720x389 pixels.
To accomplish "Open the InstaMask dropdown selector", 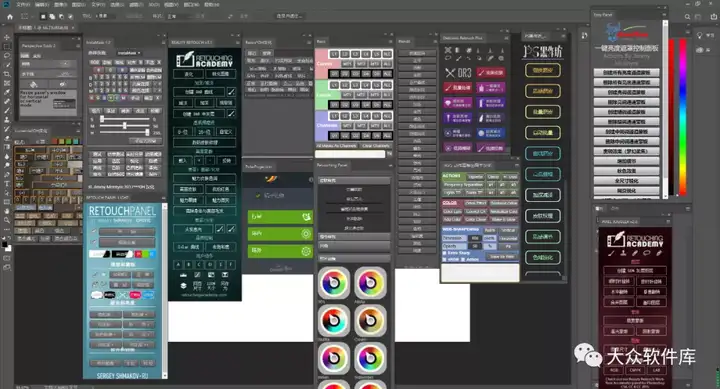I will pyautogui.click(x=129, y=53).
